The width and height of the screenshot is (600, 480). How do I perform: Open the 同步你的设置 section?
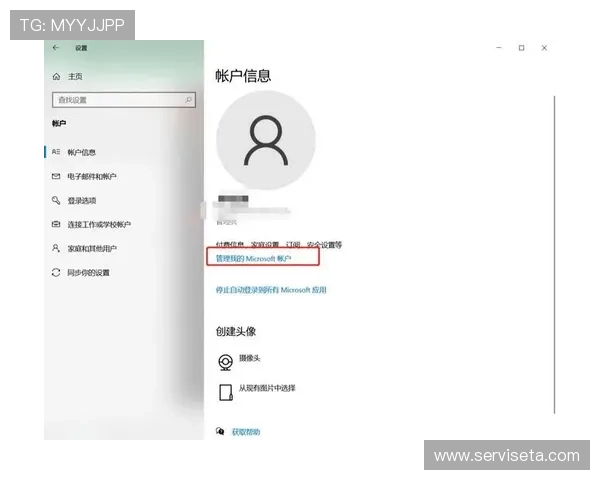tap(88, 273)
